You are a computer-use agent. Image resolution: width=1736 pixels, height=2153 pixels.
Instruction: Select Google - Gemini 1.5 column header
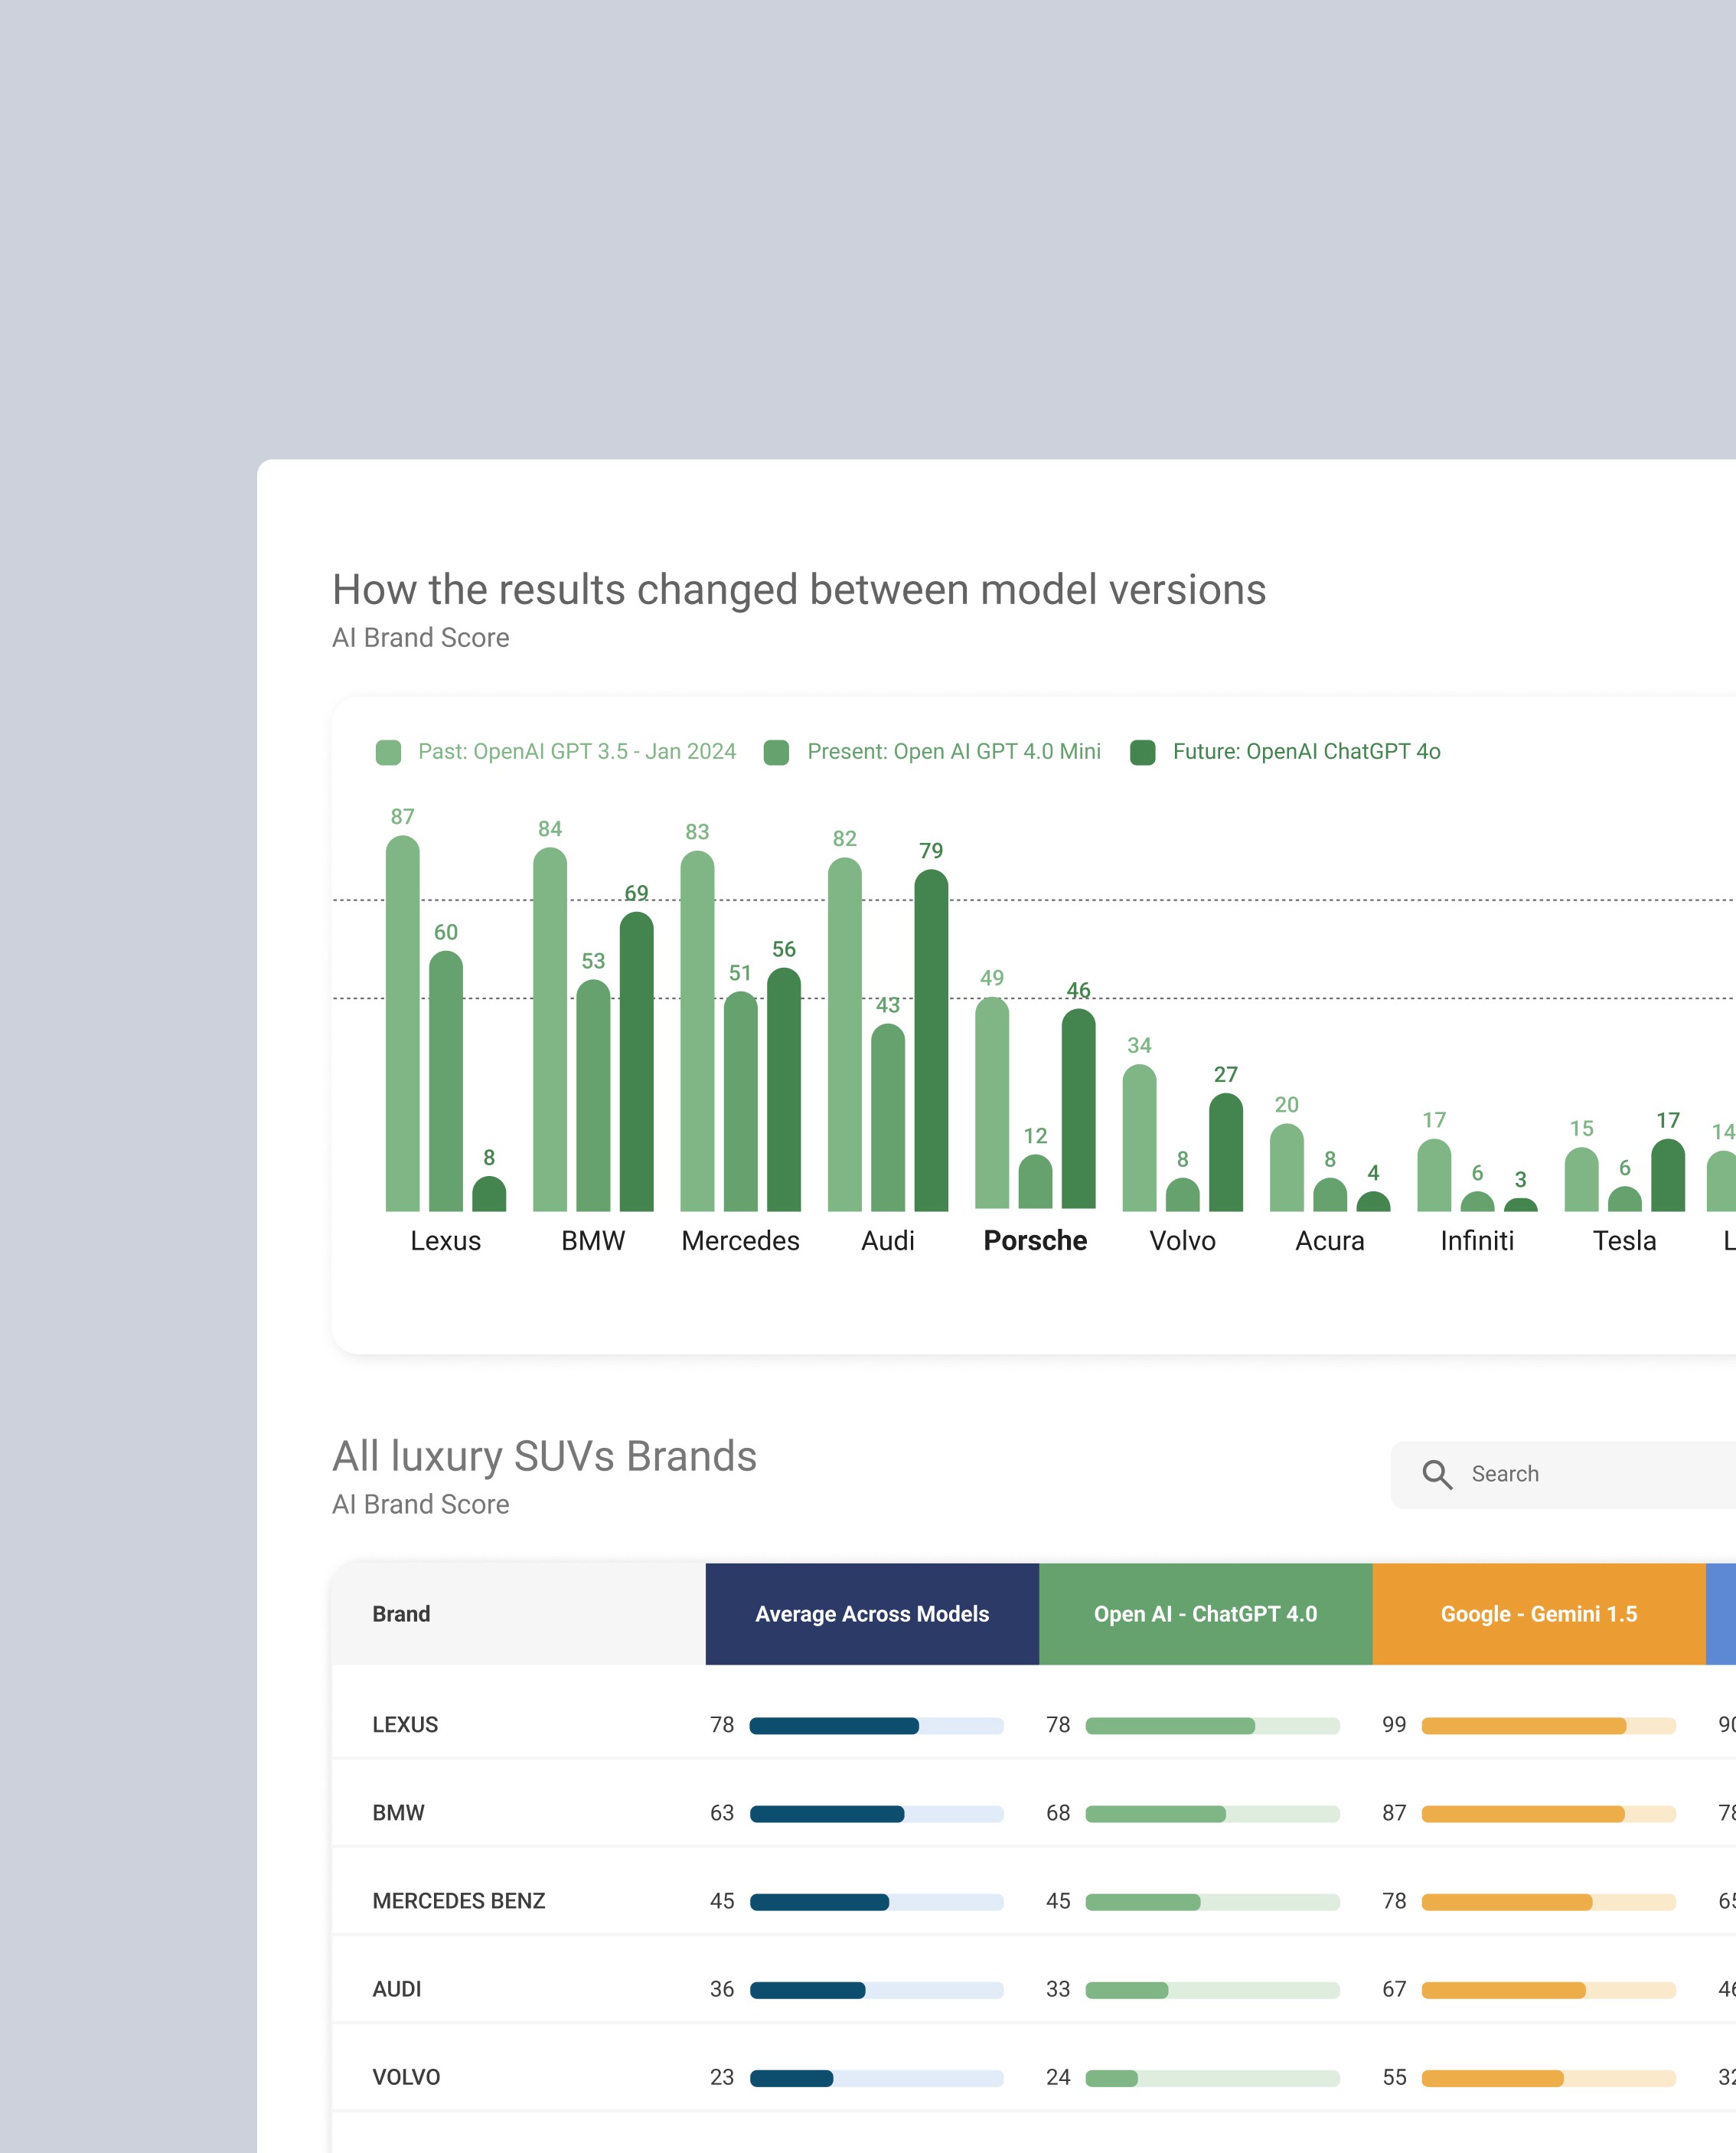click(x=1538, y=1614)
